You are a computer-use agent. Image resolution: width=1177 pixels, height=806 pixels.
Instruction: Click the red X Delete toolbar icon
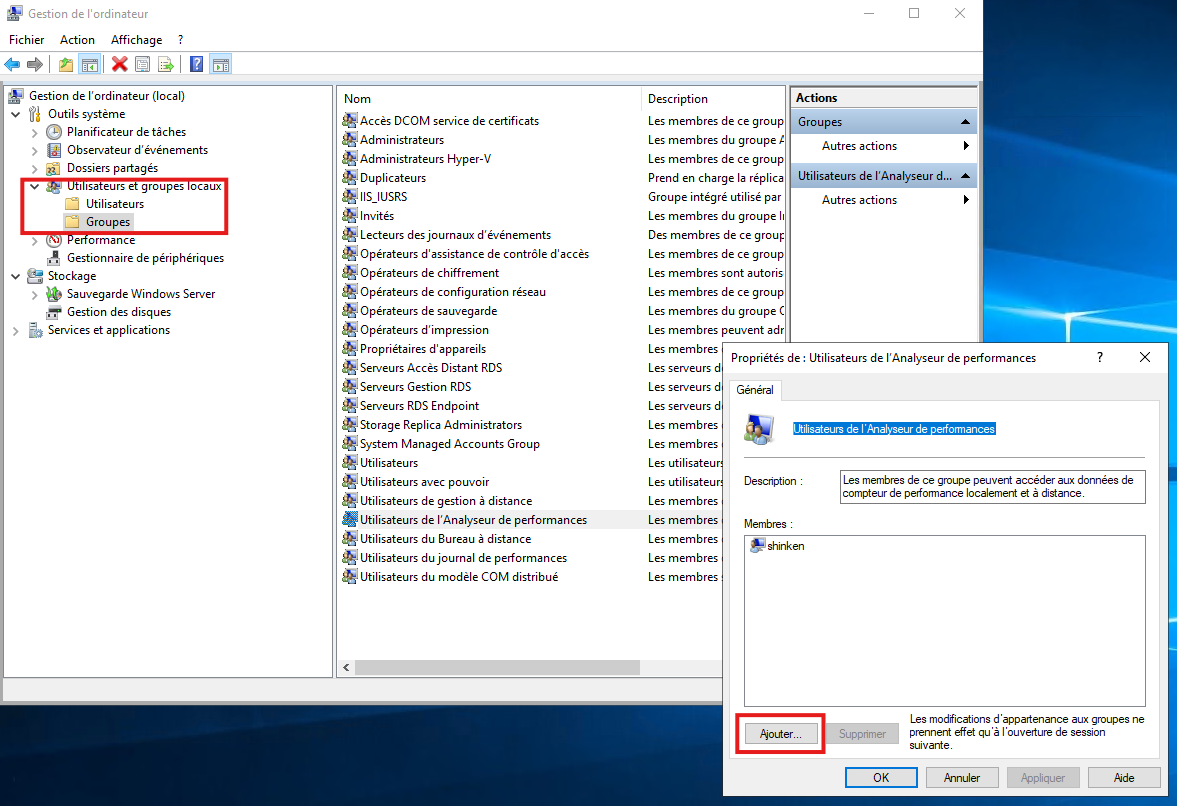tap(120, 65)
